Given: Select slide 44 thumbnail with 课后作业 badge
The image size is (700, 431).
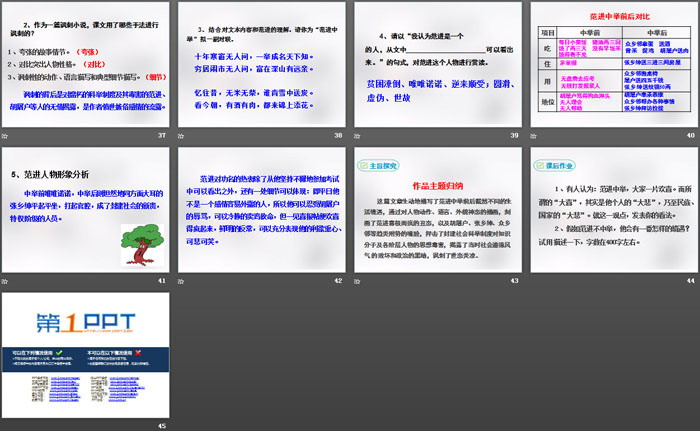Looking at the screenshot, I should click(x=614, y=210).
